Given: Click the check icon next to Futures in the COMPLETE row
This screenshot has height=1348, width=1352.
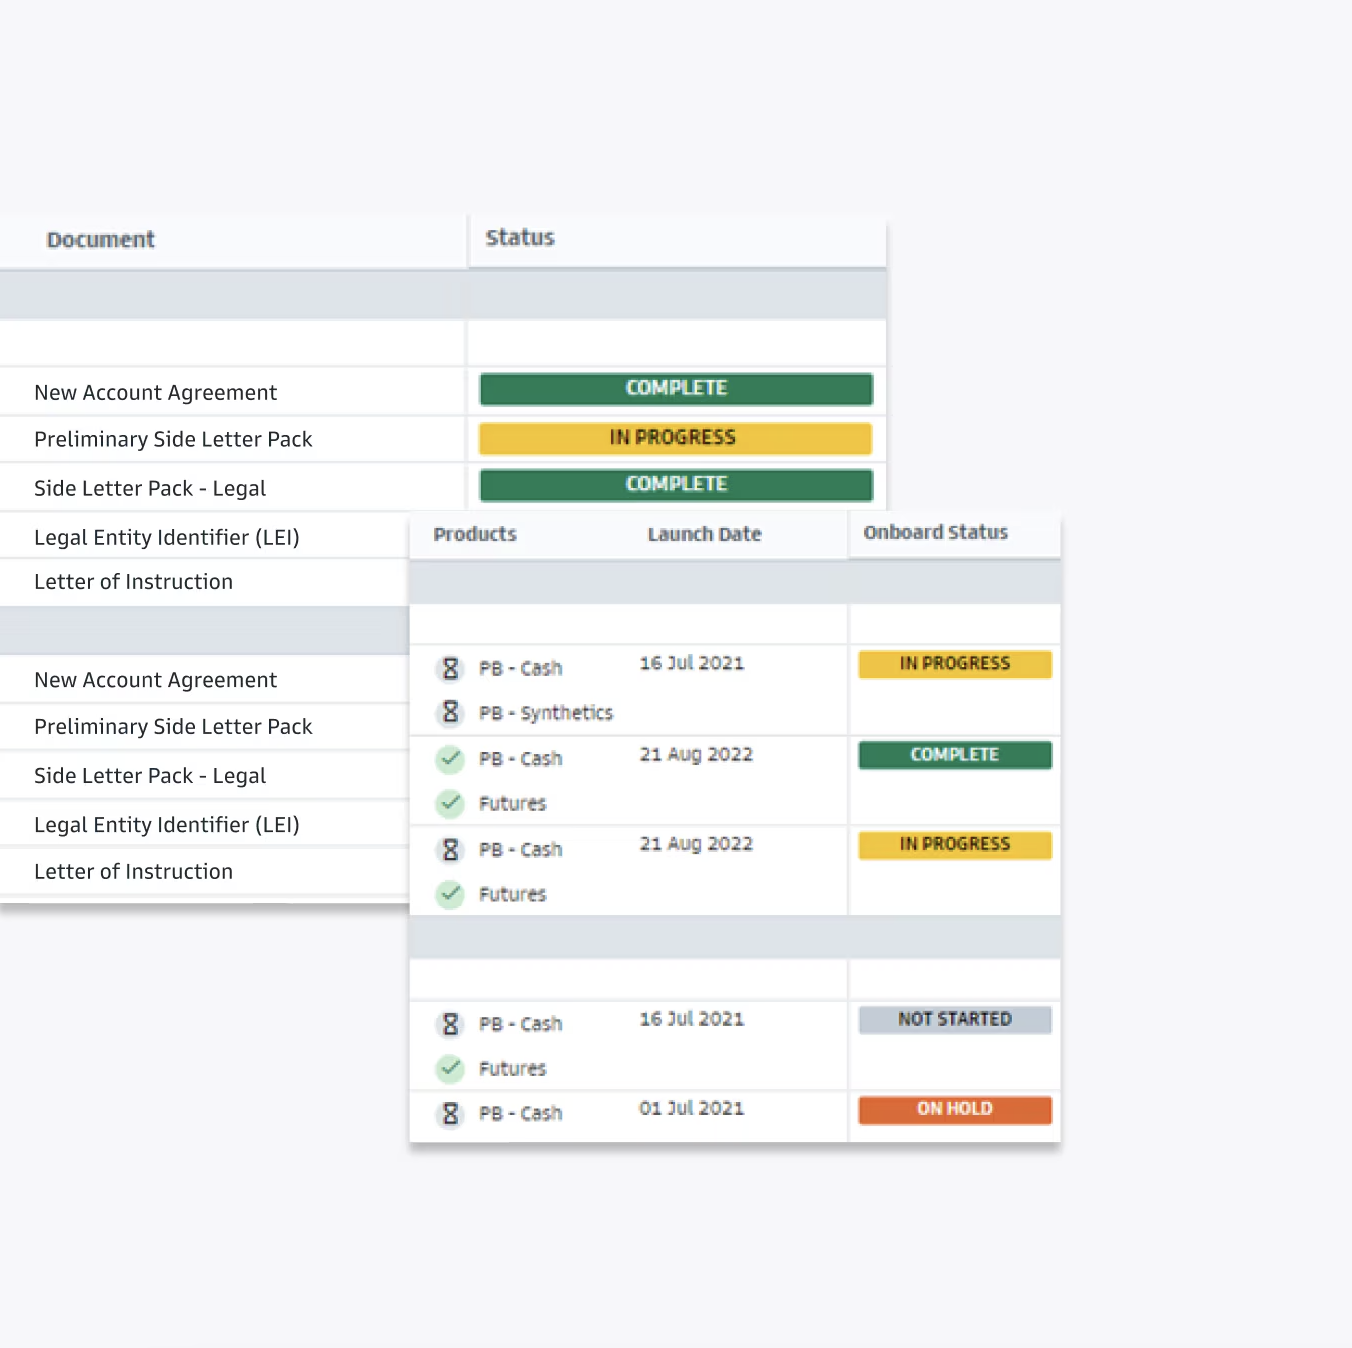Looking at the screenshot, I should pyautogui.click(x=450, y=802).
